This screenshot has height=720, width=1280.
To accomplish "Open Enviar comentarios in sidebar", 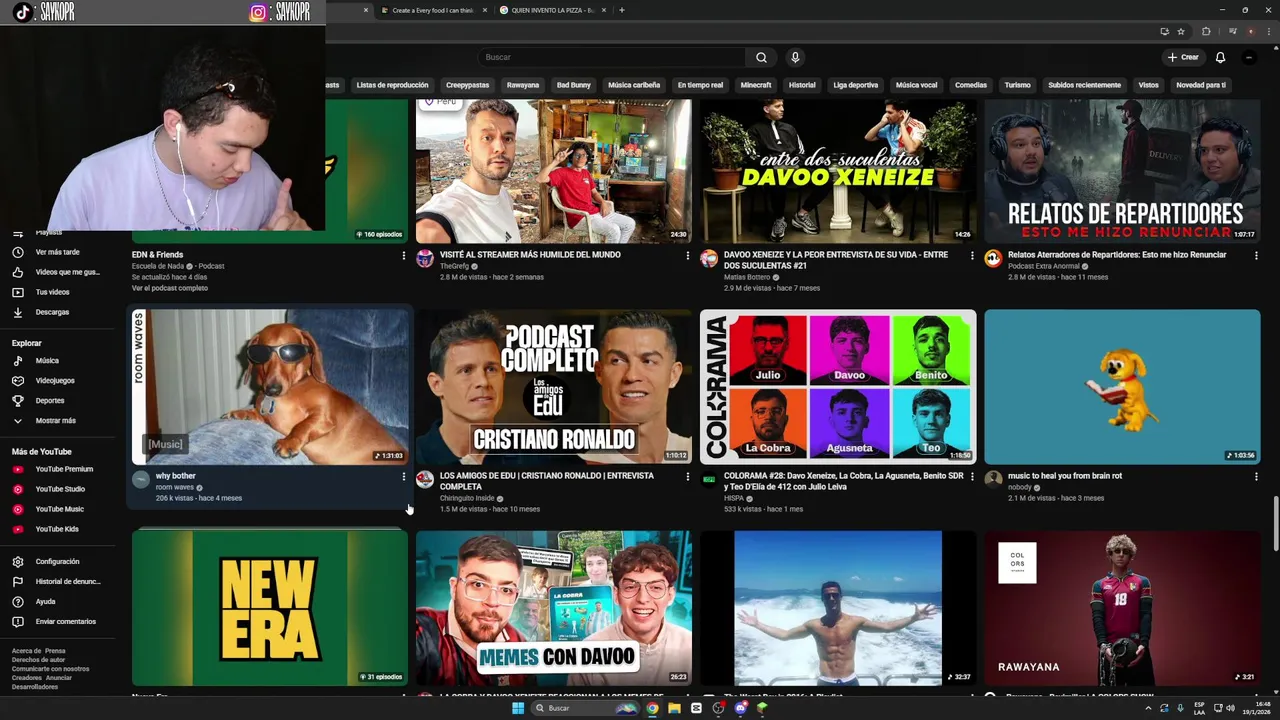I will 65,621.
